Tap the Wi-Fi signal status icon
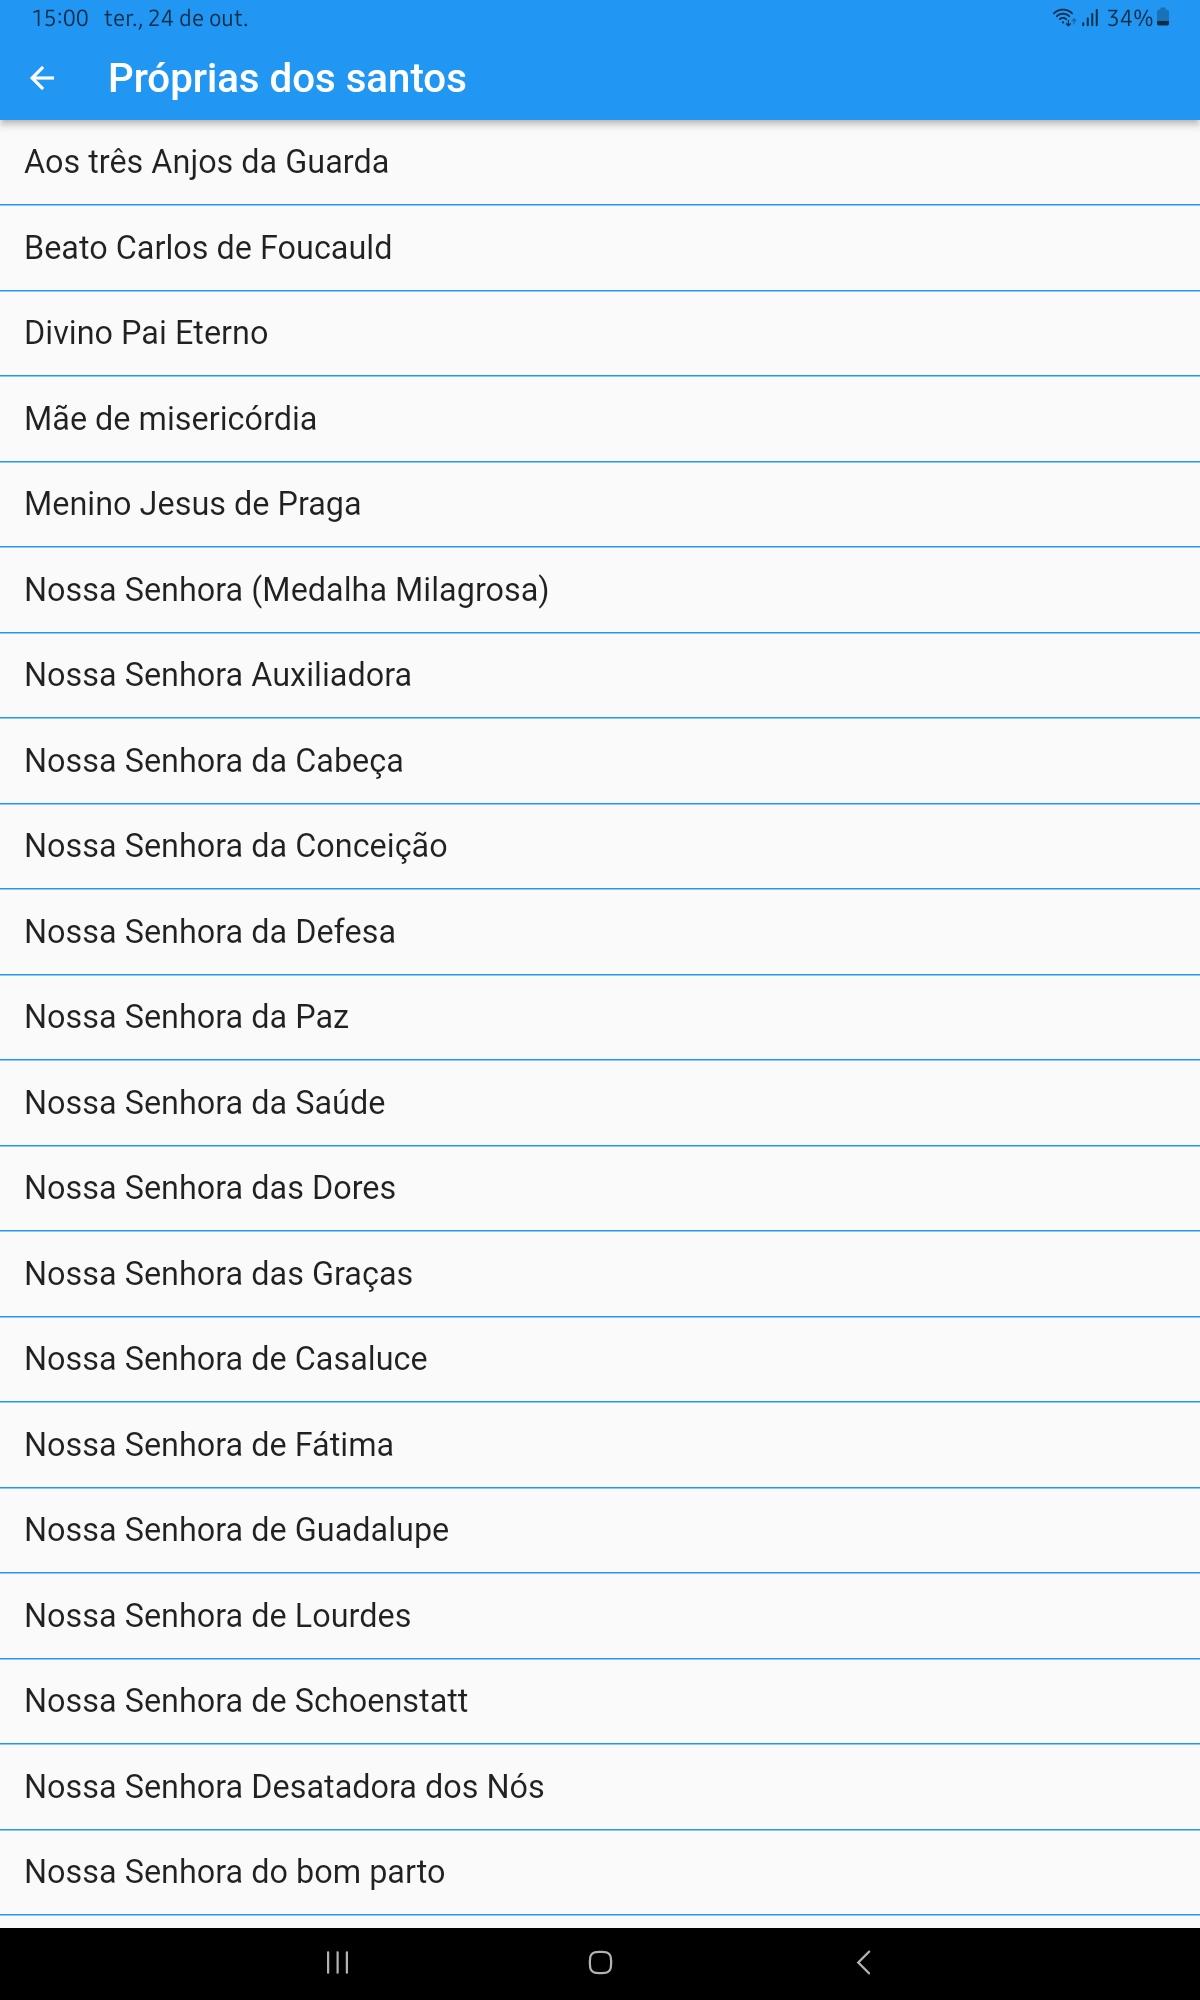Image resolution: width=1200 pixels, height=2000 pixels. [x=1064, y=18]
